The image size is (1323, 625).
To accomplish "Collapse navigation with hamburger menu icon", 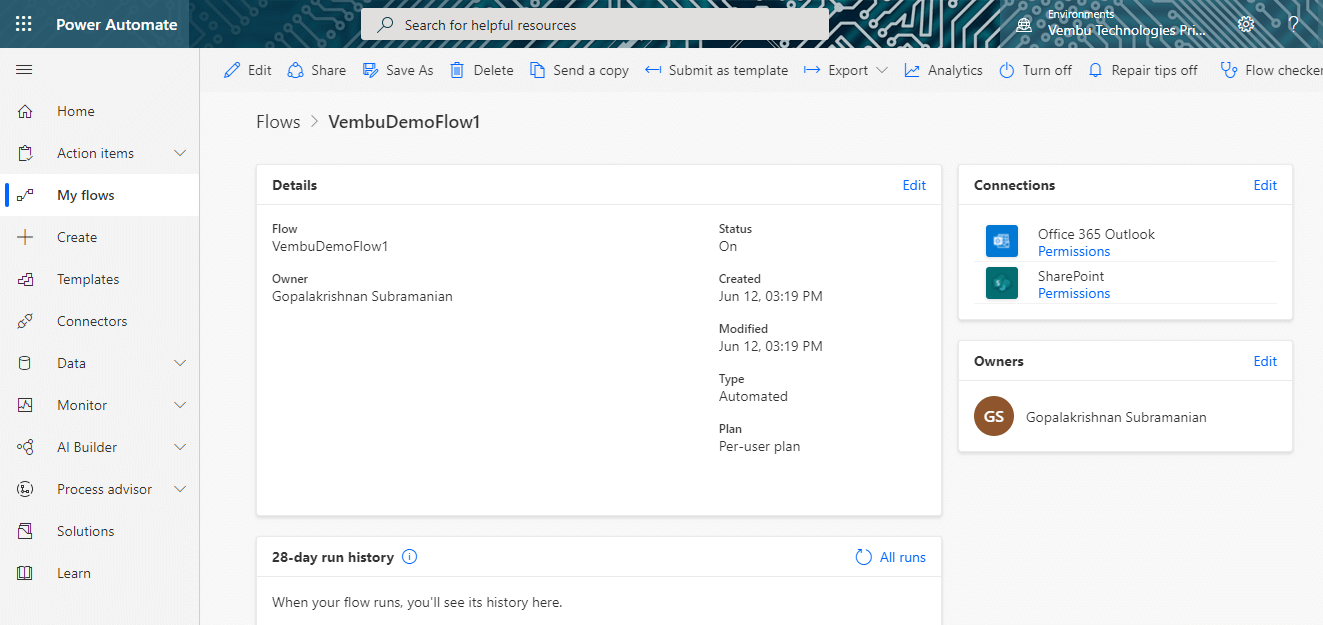I will (x=25, y=70).
